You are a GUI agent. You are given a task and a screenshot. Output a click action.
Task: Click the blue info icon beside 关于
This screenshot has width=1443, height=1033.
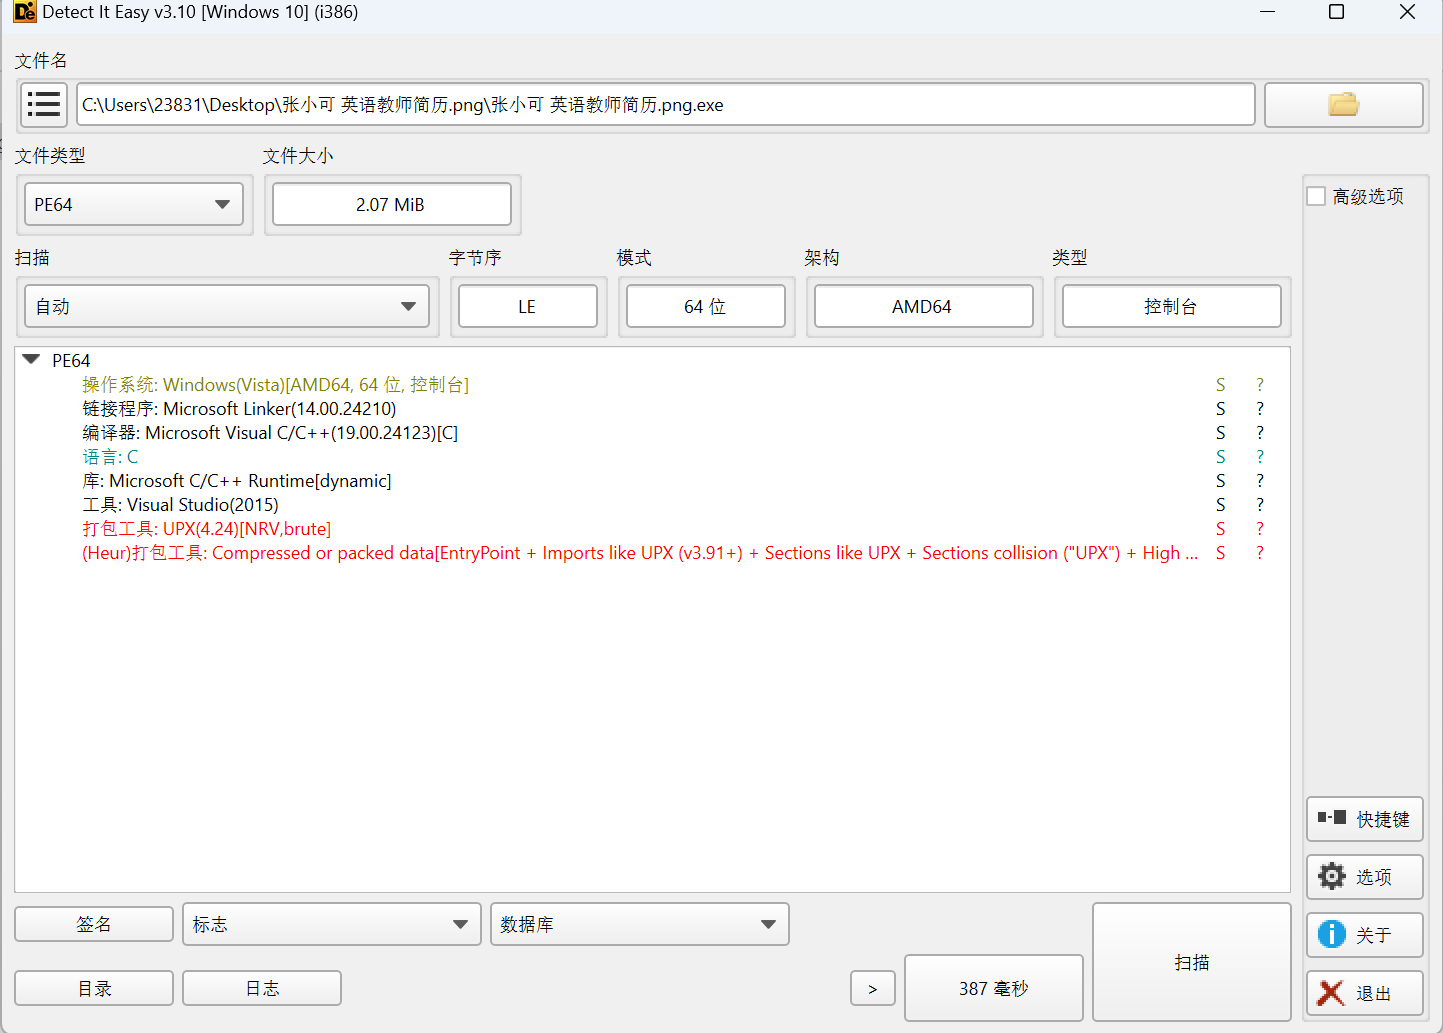(x=1332, y=934)
